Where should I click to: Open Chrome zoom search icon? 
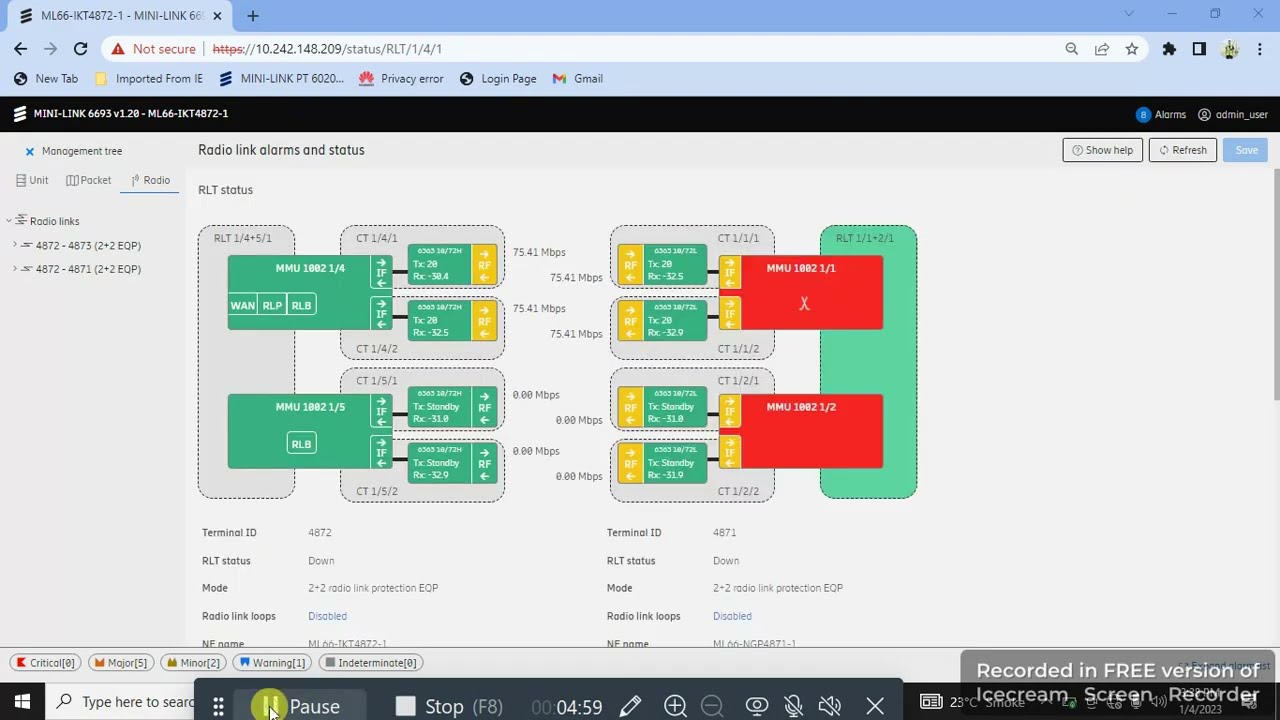coord(1071,48)
